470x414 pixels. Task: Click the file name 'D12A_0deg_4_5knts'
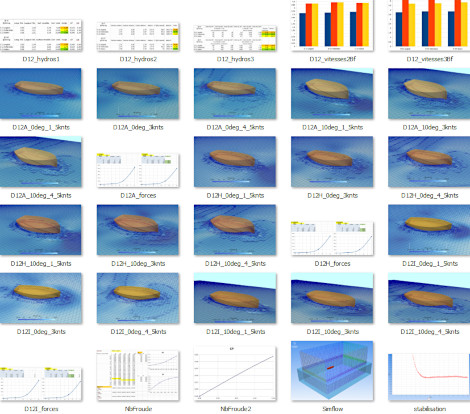[x=235, y=127]
